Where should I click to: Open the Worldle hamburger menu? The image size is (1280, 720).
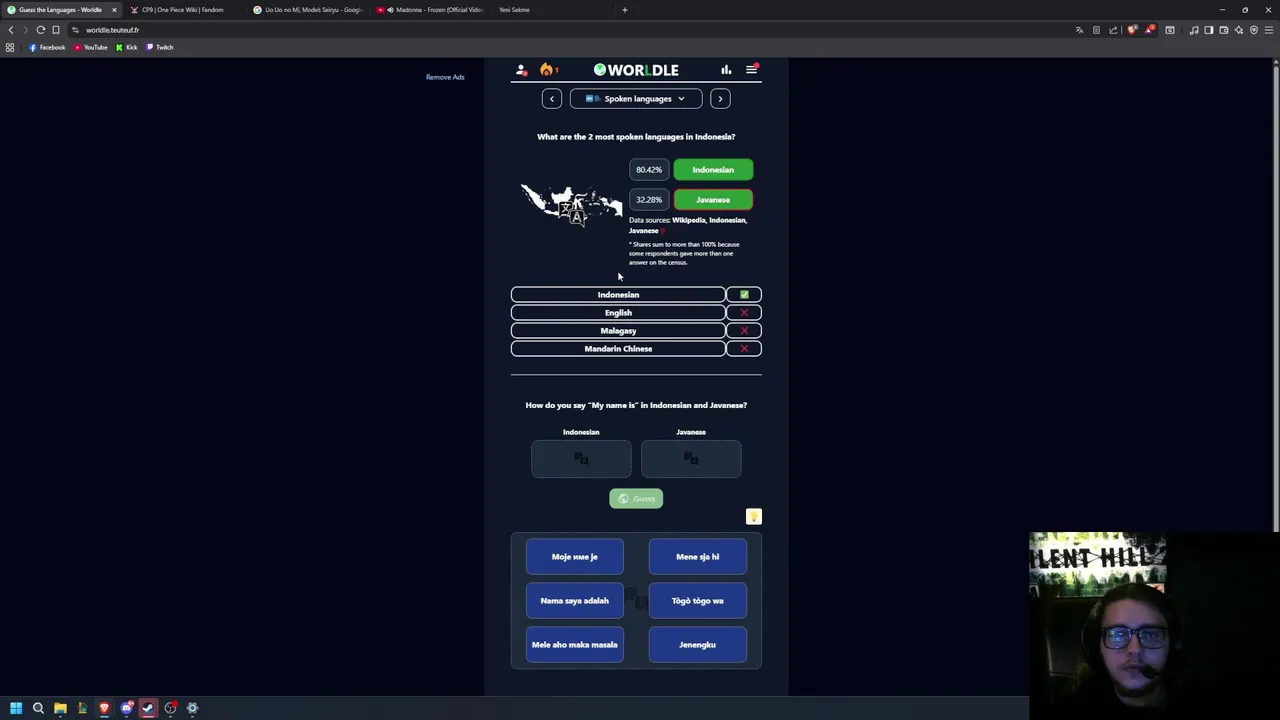[x=751, y=70]
